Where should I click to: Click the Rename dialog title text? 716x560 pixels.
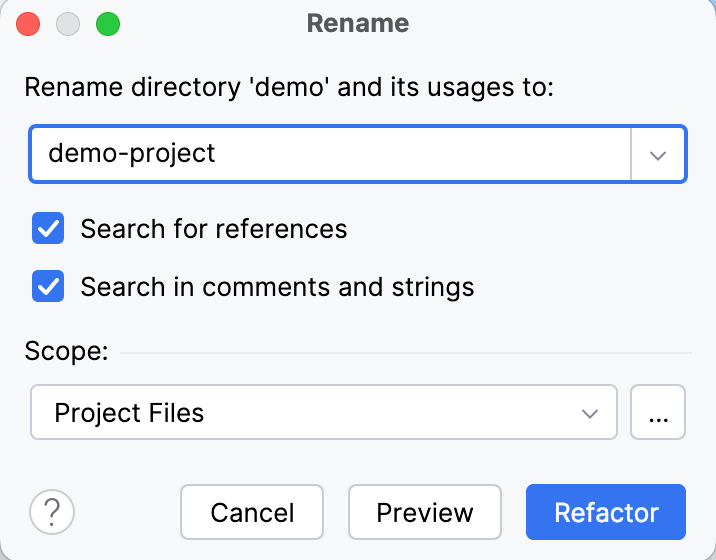[x=358, y=23]
